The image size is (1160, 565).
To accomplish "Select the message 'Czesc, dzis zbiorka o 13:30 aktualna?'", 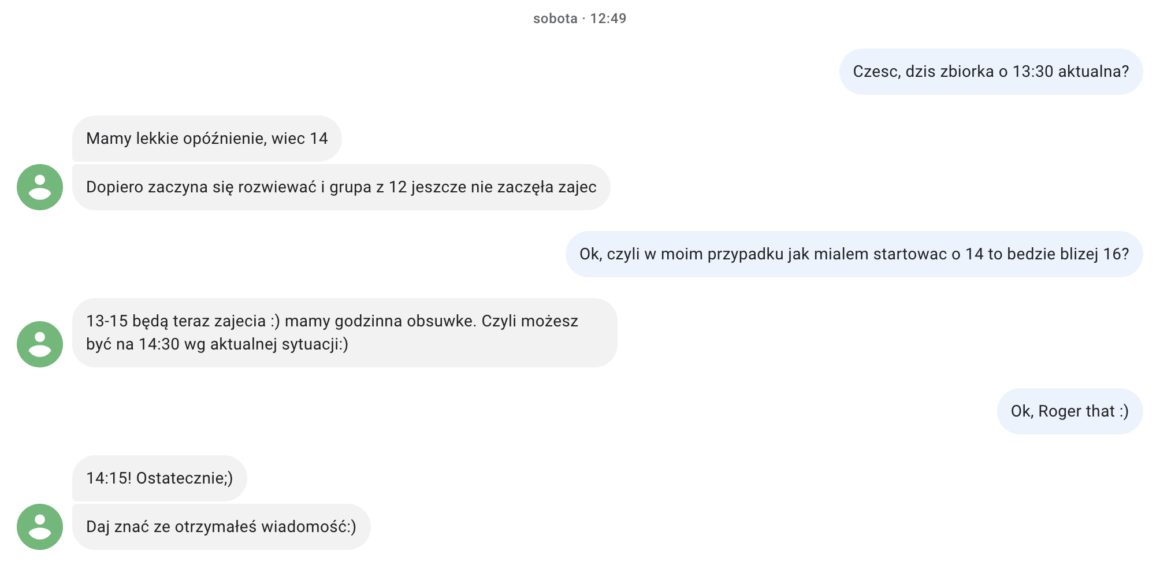I will pos(991,72).
